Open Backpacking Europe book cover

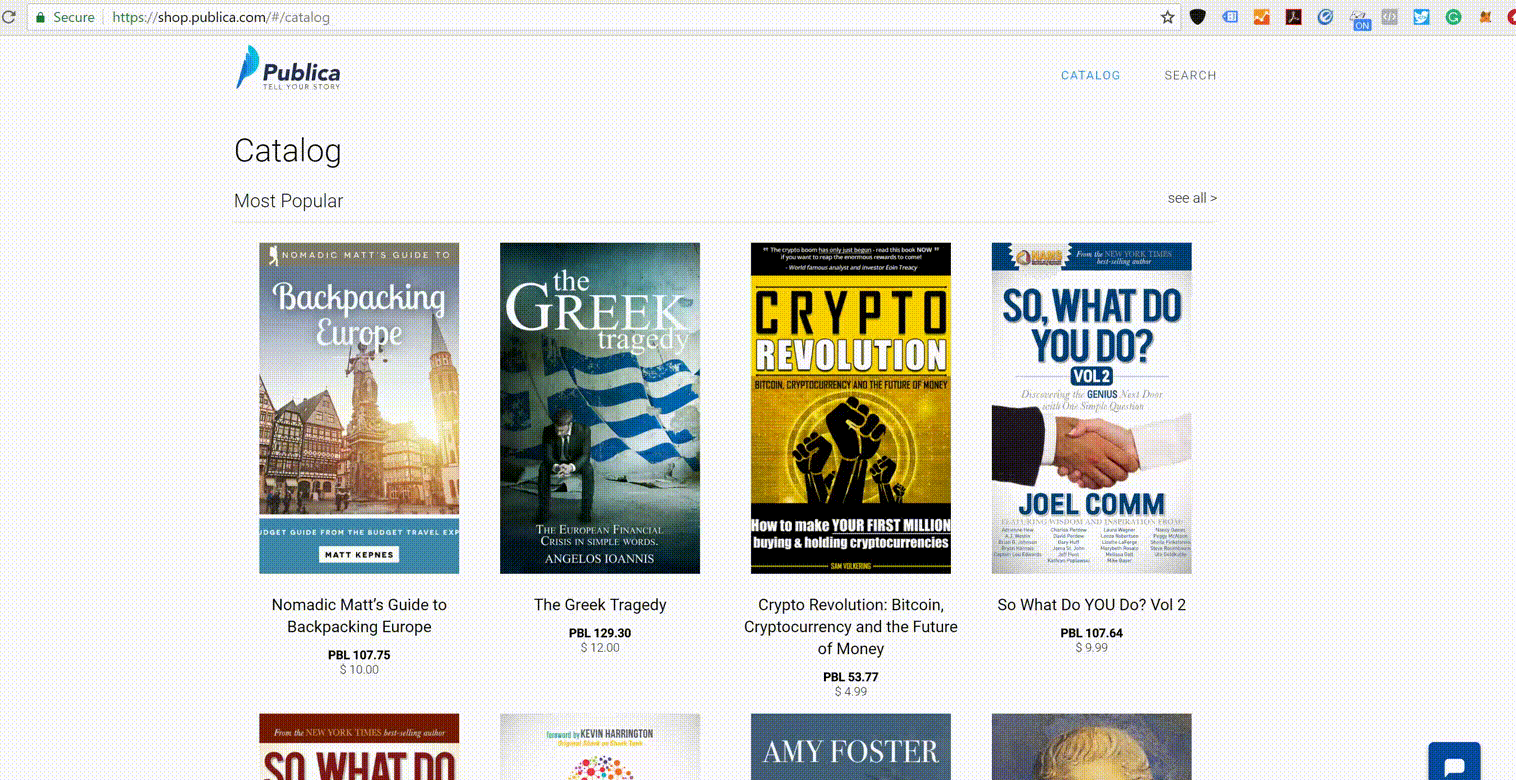tap(359, 408)
